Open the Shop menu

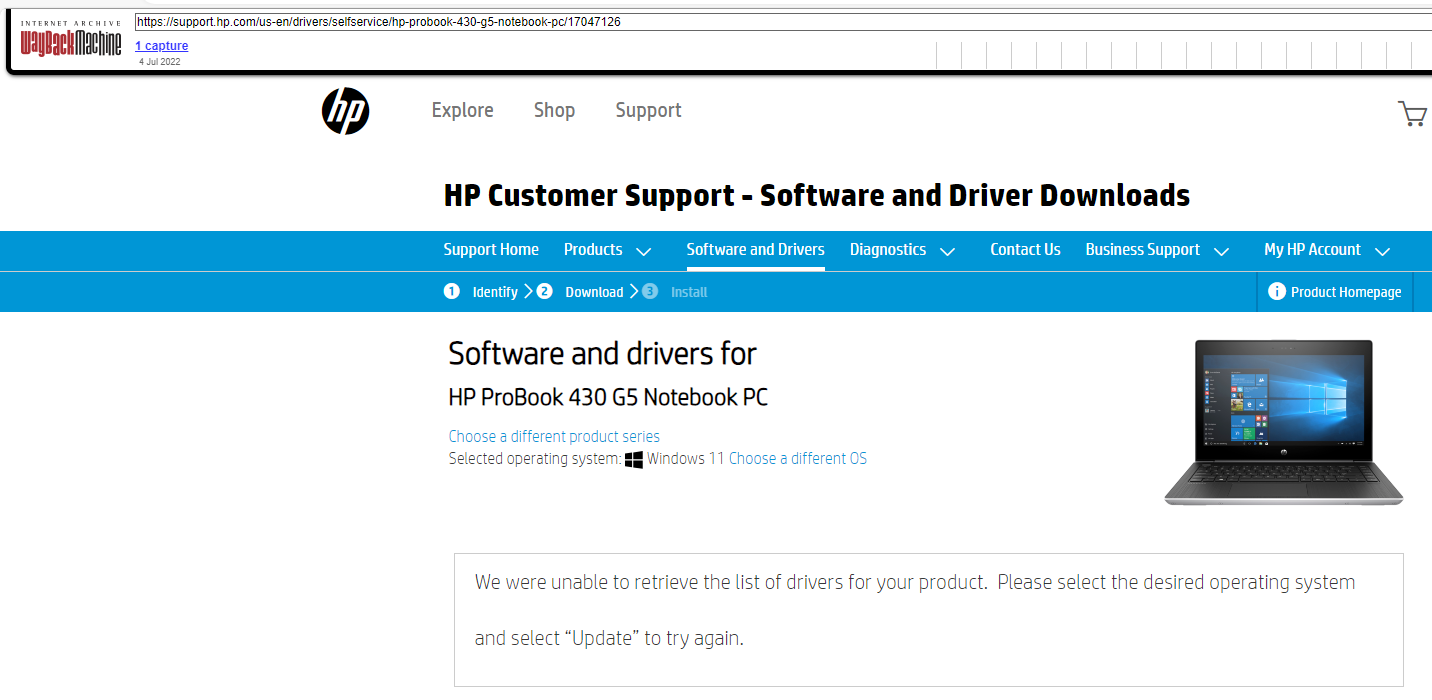pyautogui.click(x=554, y=110)
